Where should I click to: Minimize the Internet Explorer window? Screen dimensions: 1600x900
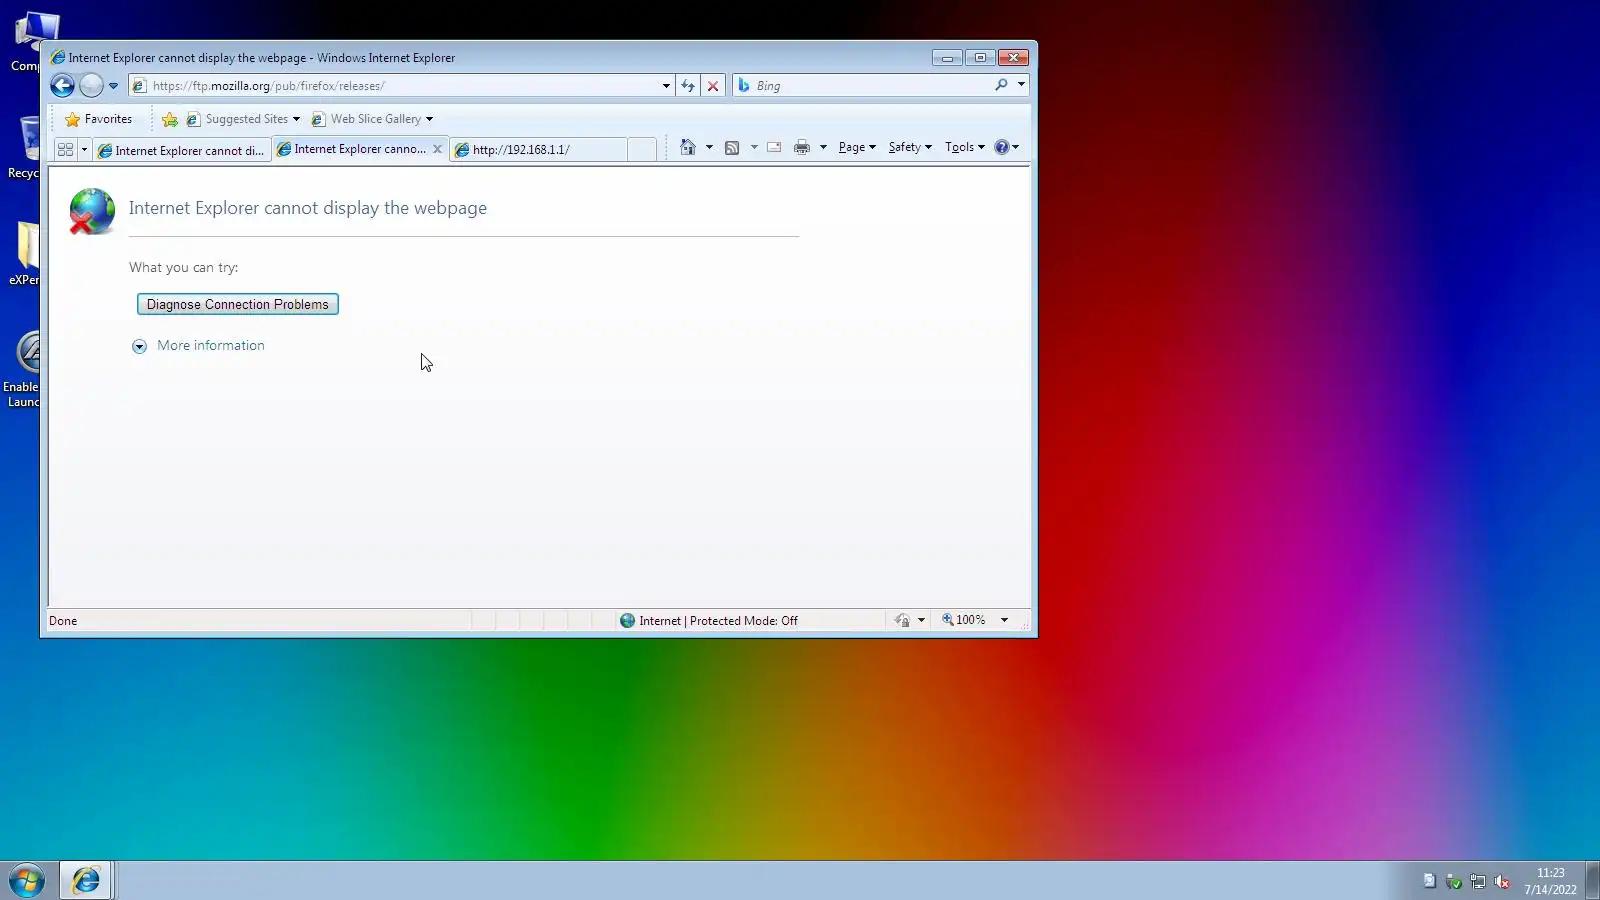[x=947, y=58]
